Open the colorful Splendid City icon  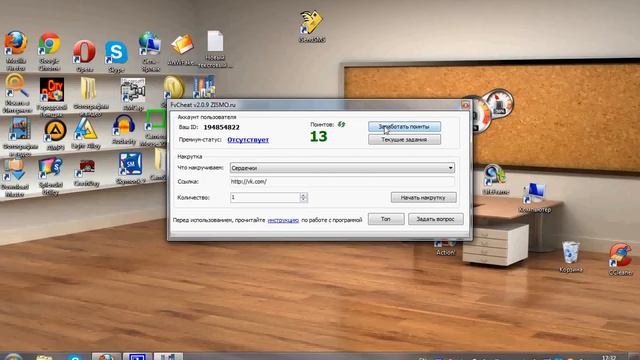(50, 169)
